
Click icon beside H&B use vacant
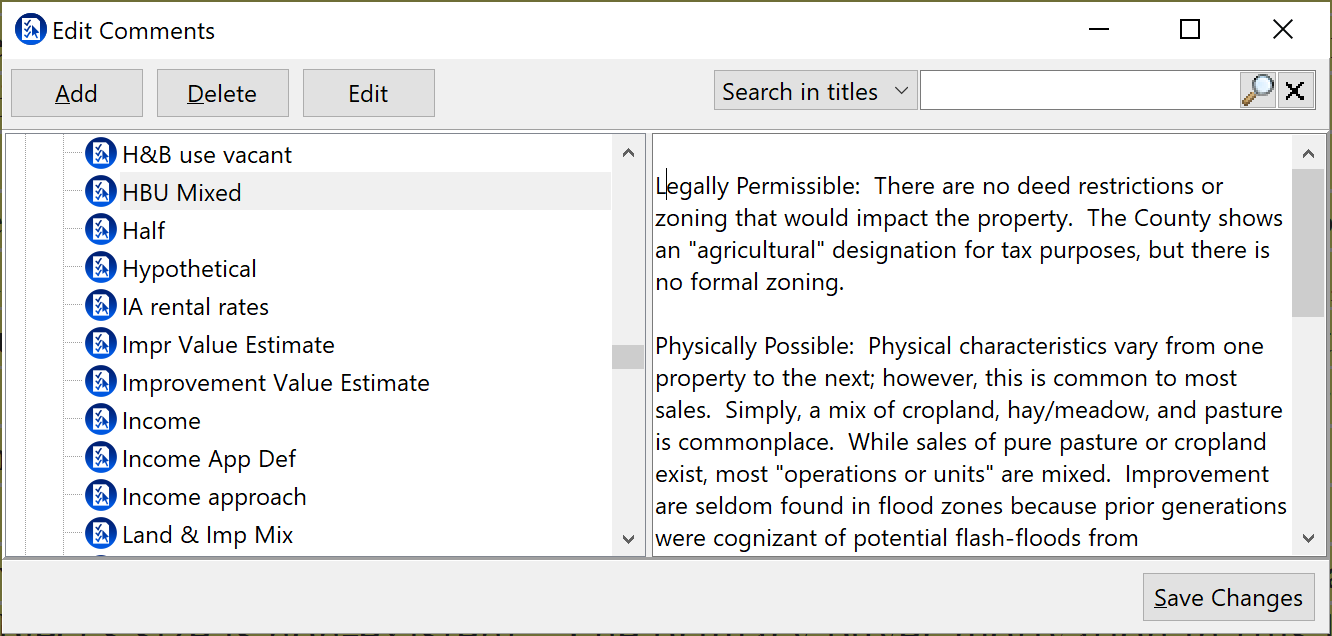[x=101, y=154]
